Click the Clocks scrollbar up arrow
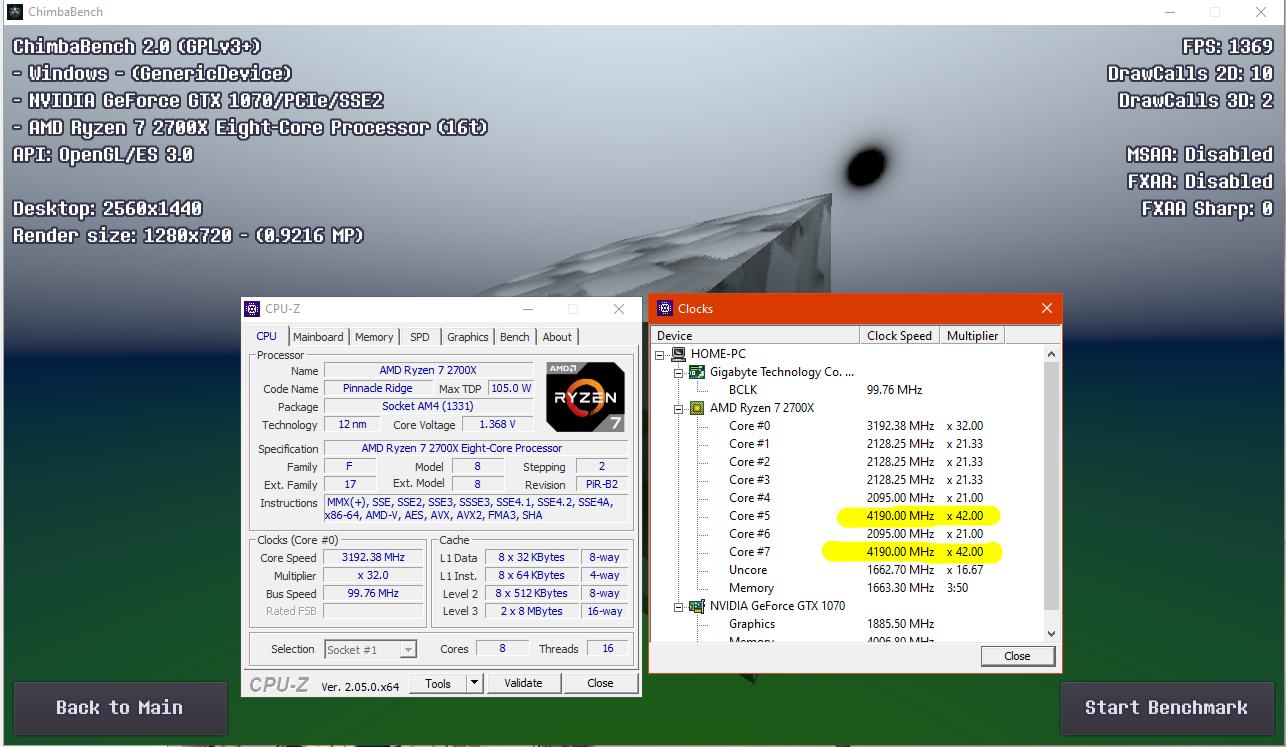The image size is (1286, 747). pos(1051,354)
